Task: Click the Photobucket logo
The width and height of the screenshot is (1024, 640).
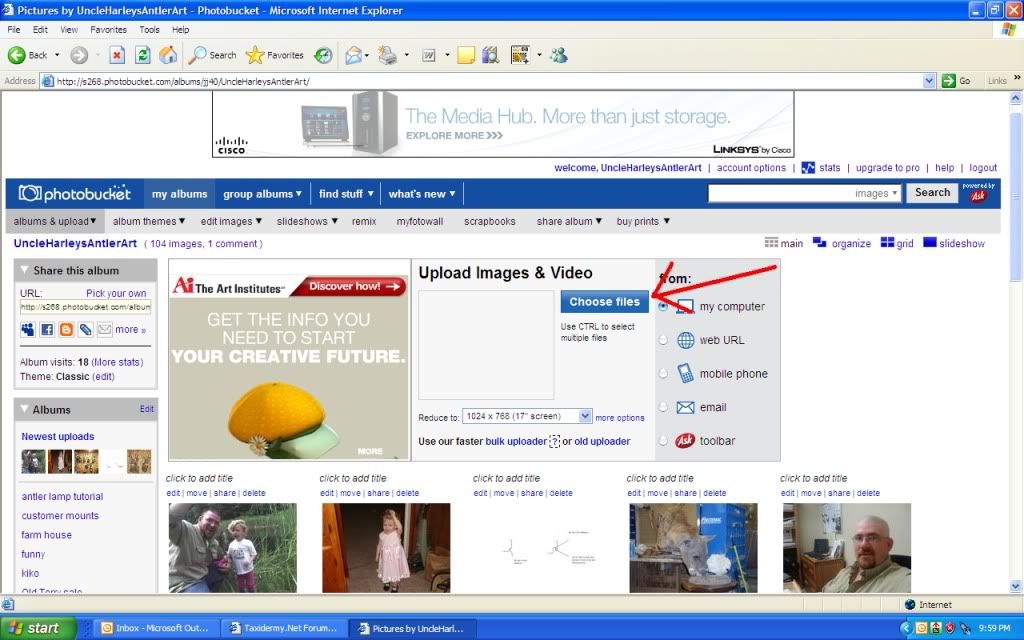Action: point(74,194)
